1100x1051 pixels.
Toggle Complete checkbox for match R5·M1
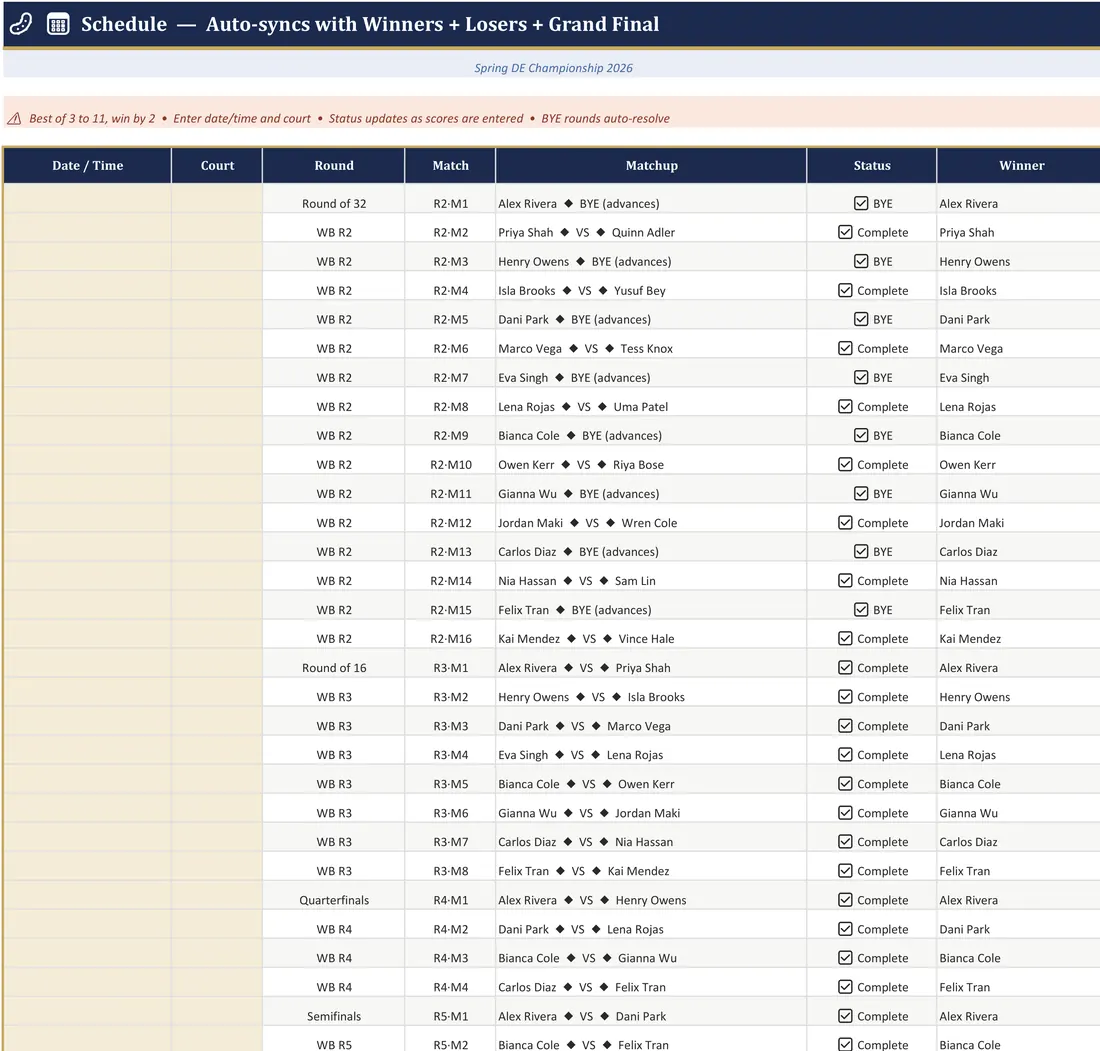[x=845, y=1016]
